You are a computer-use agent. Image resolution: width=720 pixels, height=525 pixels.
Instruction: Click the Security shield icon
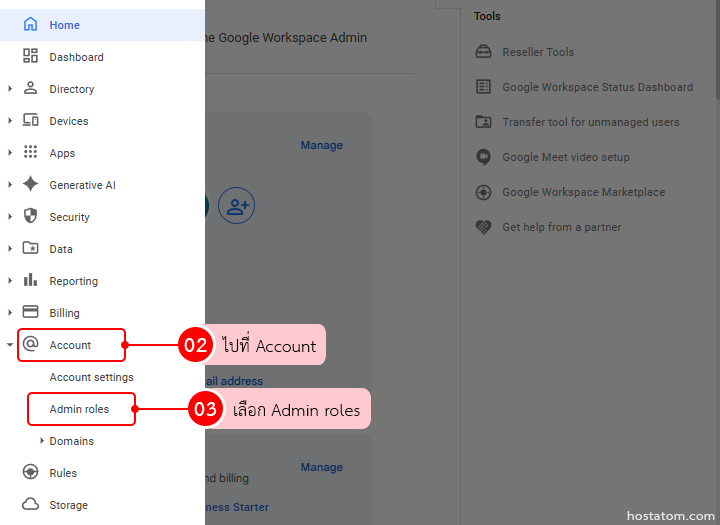pos(30,216)
